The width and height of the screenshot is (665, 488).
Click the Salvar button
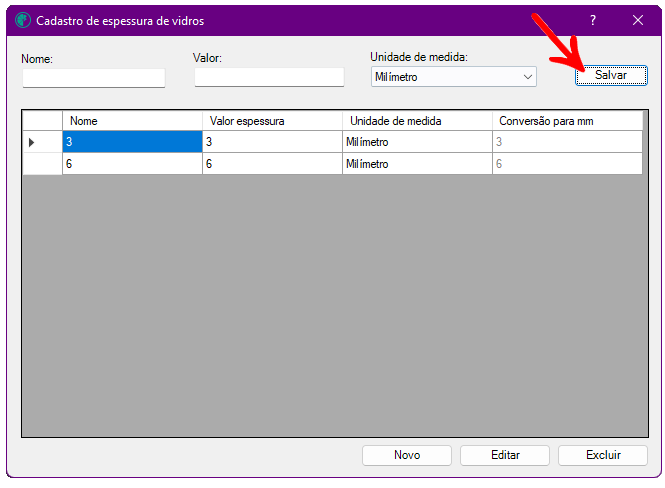coord(611,75)
